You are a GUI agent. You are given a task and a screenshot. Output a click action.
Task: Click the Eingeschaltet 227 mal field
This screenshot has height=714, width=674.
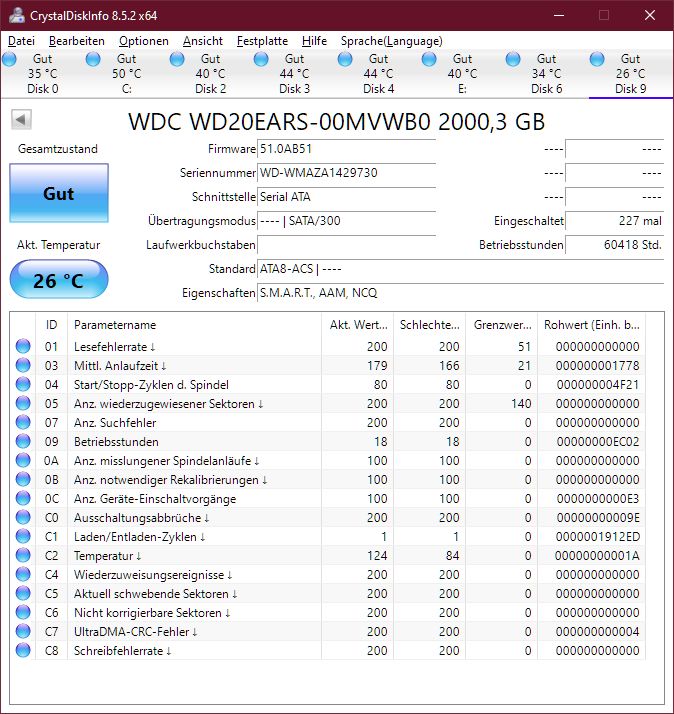pyautogui.click(x=614, y=221)
